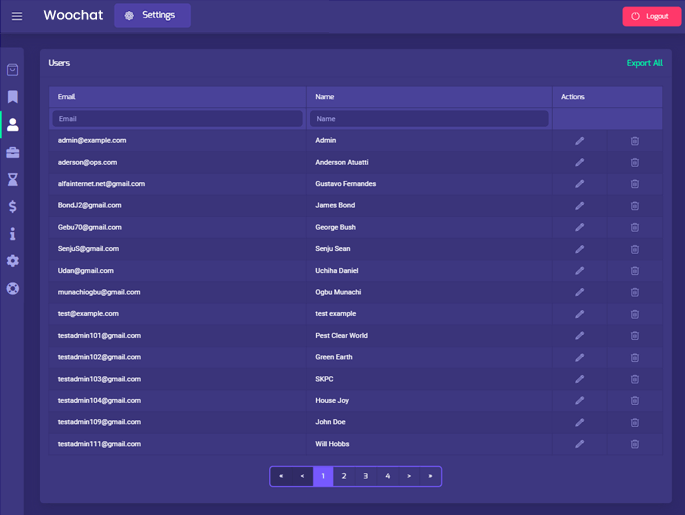Click the info sidebar icon
This screenshot has width=685, height=515.
tap(12, 234)
